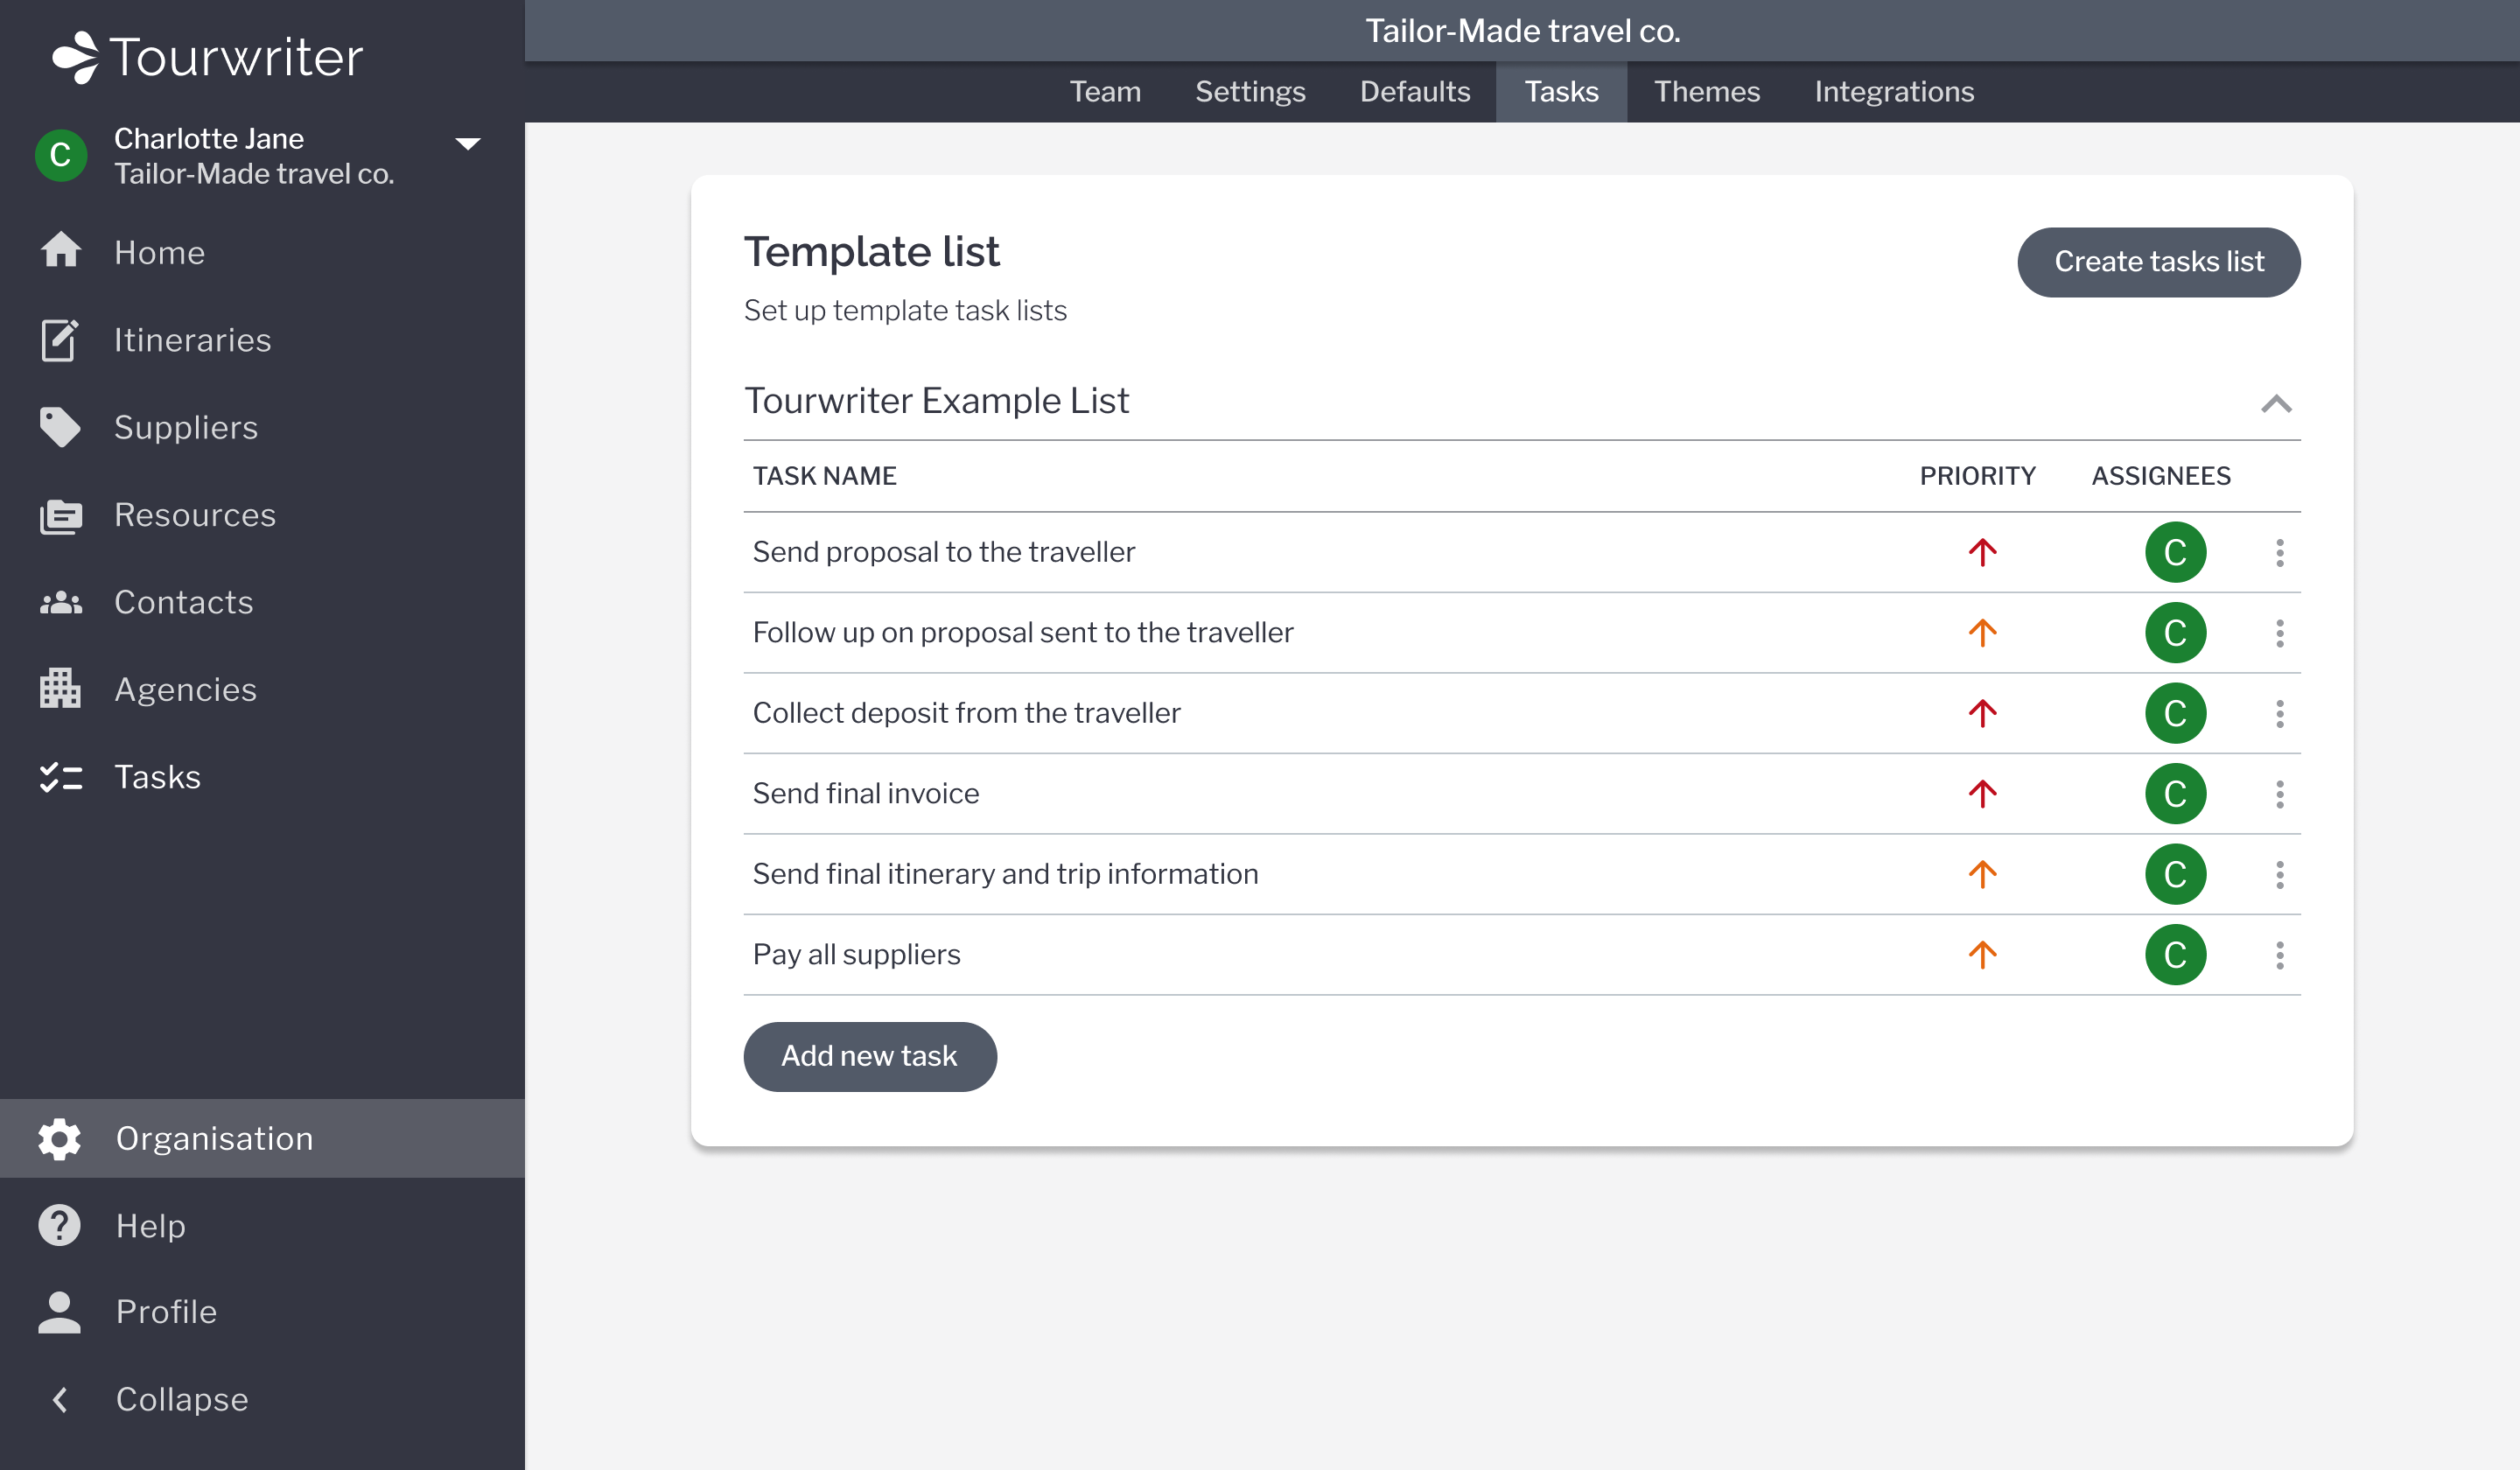Image resolution: width=2520 pixels, height=1470 pixels.
Task: Click the 'Tourwriter Example List' title
Action: 936,401
